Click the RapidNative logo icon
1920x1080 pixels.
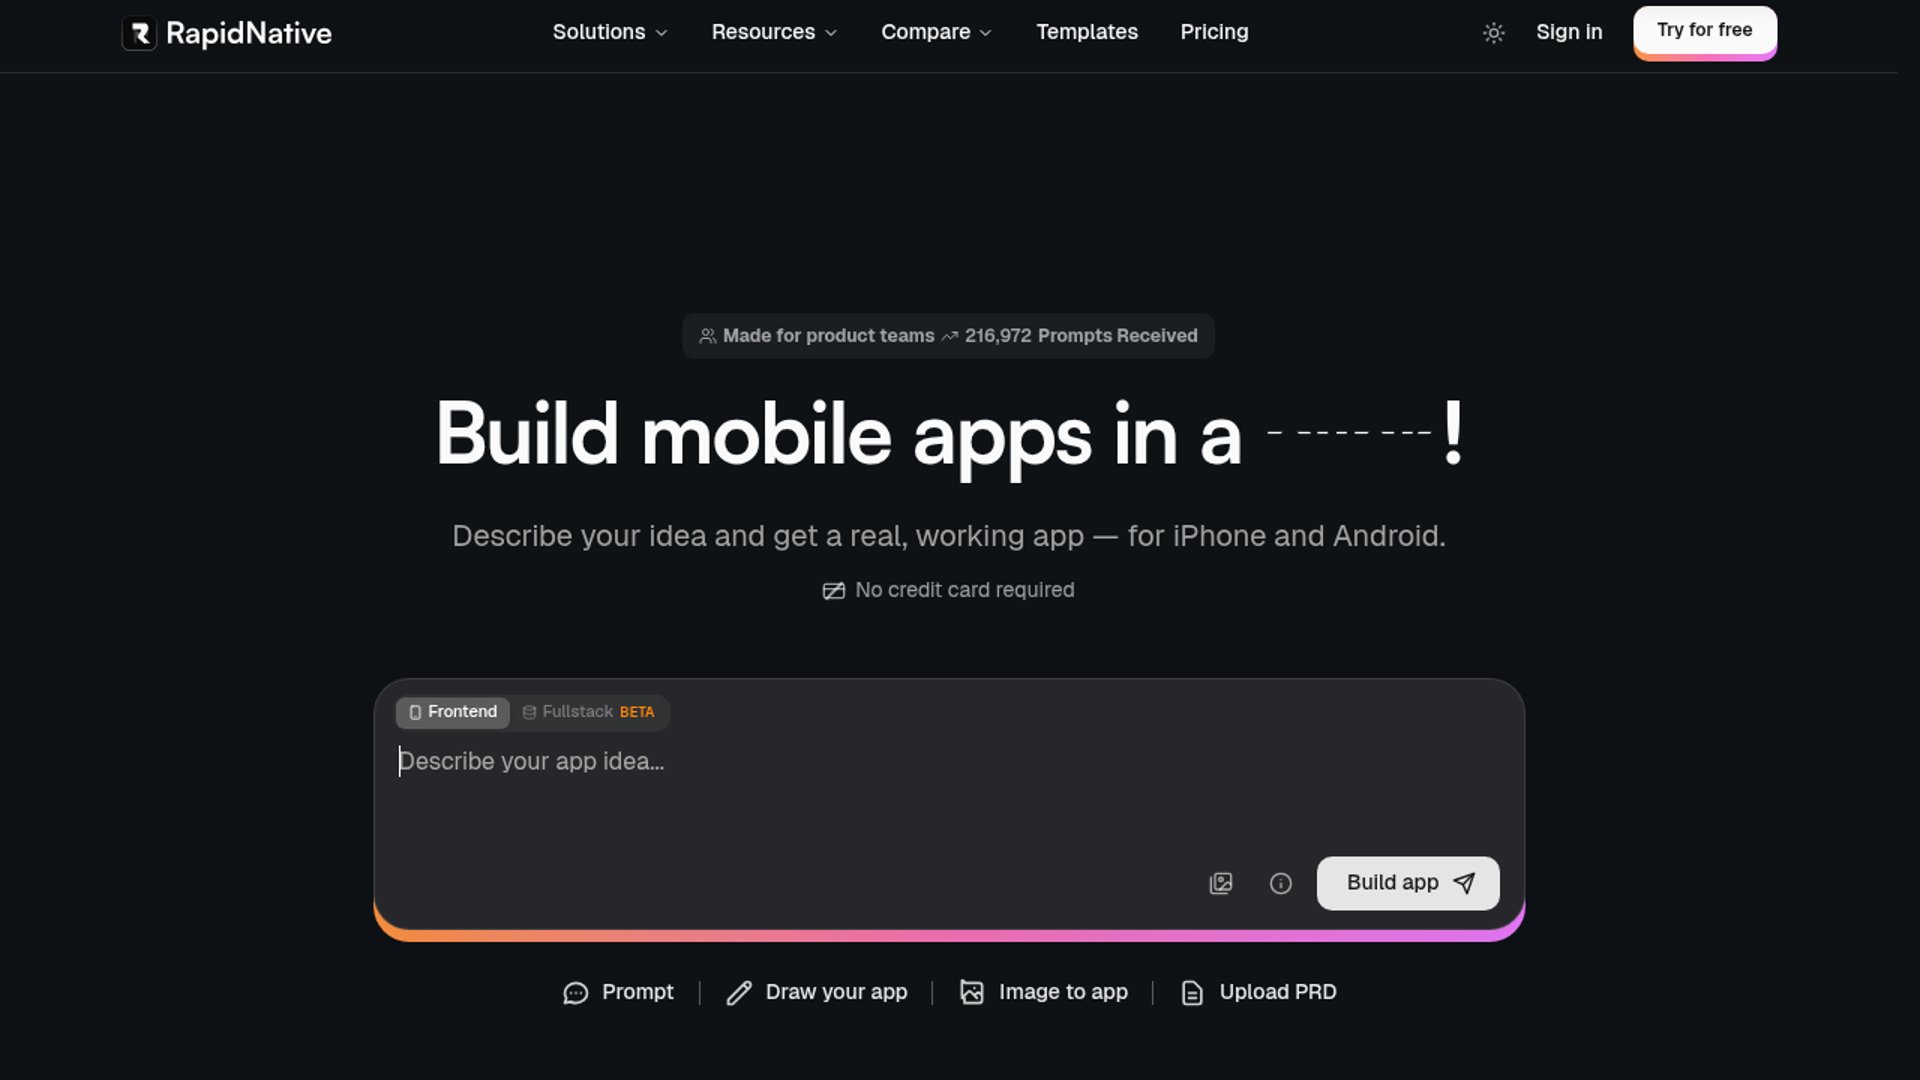click(139, 33)
